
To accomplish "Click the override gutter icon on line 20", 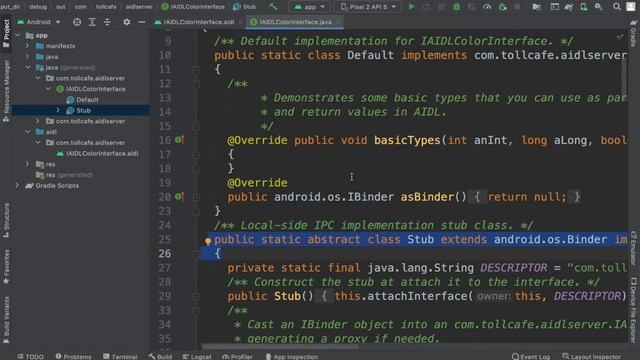I will [x=179, y=197].
